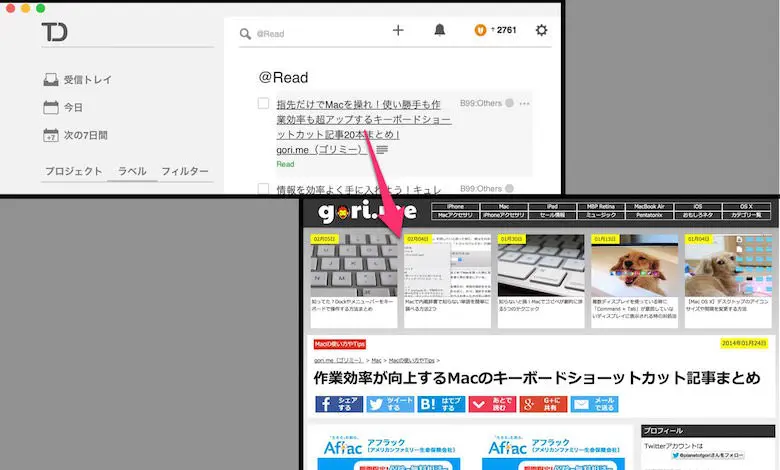
Task: Open iPhoneアクセサリ nav item
Action: point(504,215)
